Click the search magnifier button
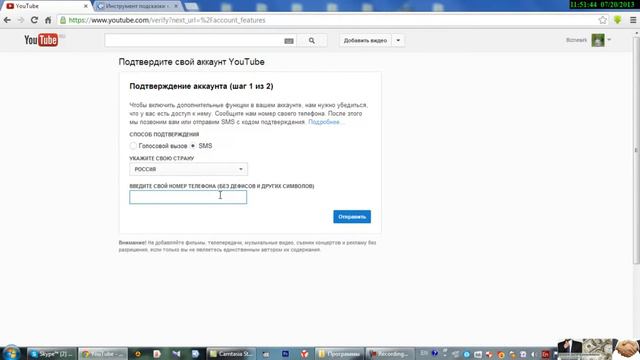 312,40
